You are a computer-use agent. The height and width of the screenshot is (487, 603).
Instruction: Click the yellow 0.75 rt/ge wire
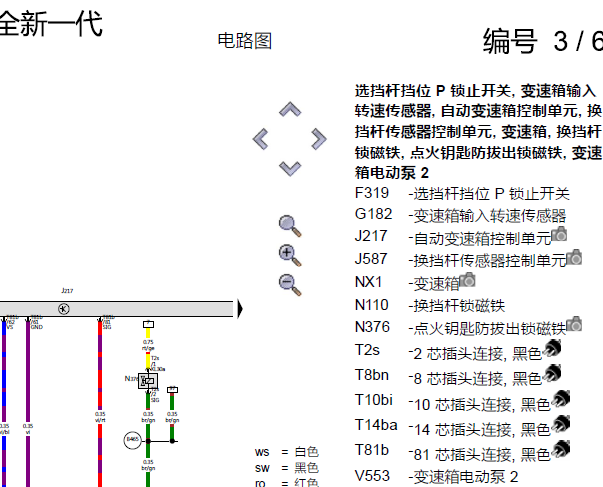148,350
